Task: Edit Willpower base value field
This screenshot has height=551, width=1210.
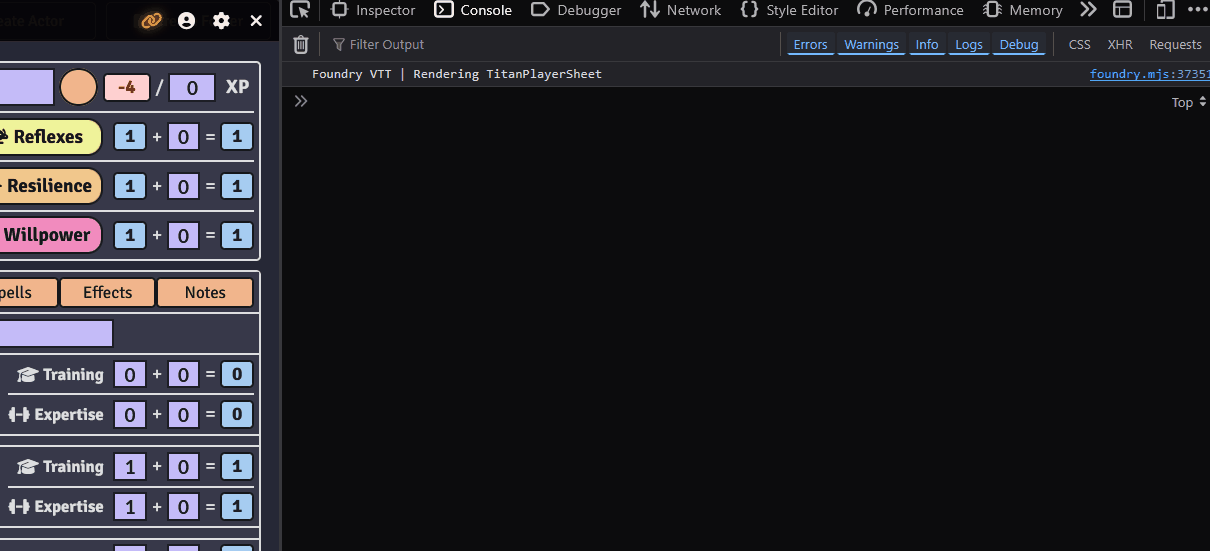Action: (130, 235)
